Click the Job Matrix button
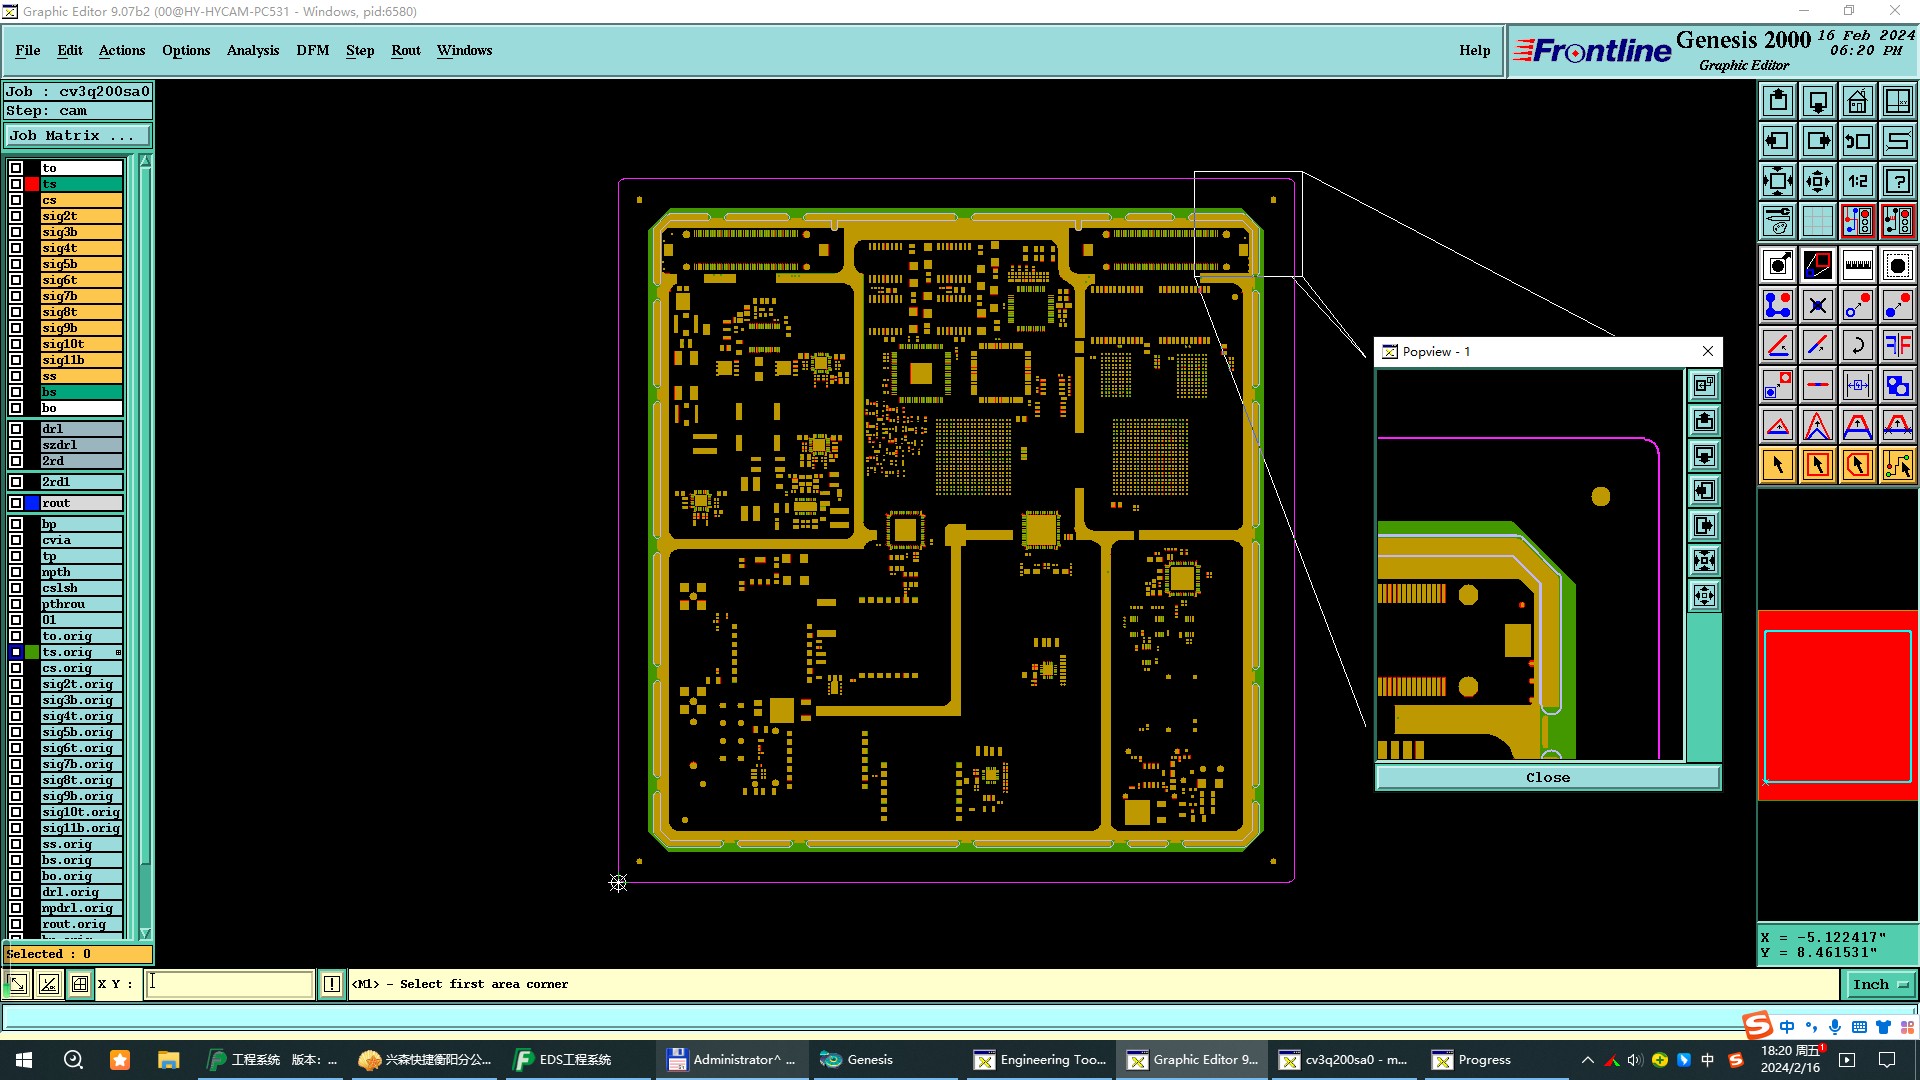The image size is (1920, 1080). pos(78,136)
